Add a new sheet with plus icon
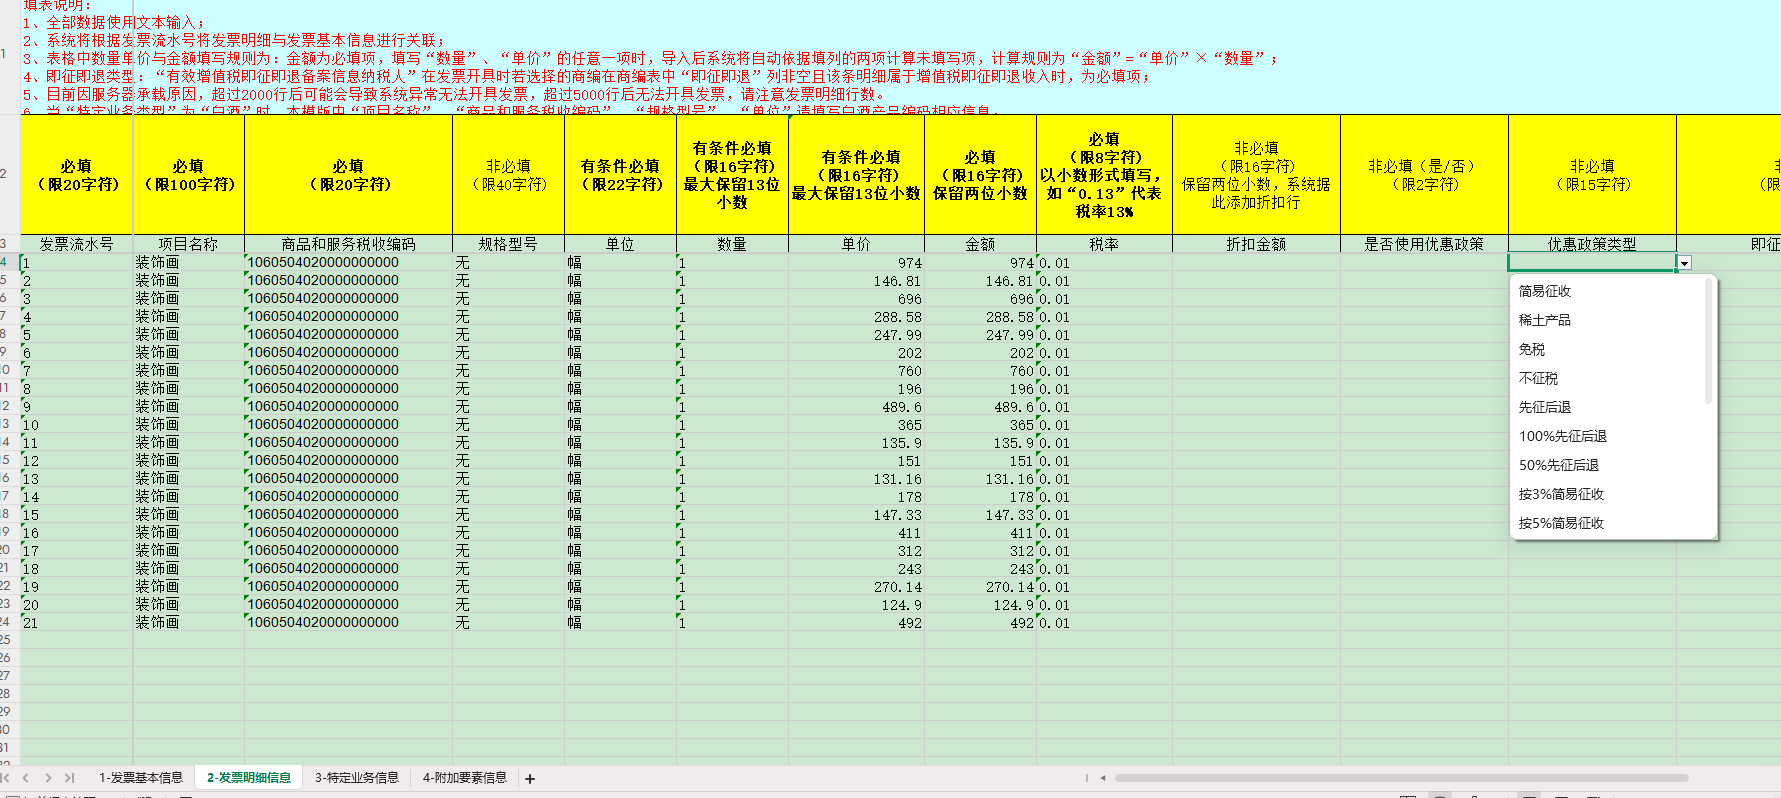 [530, 779]
